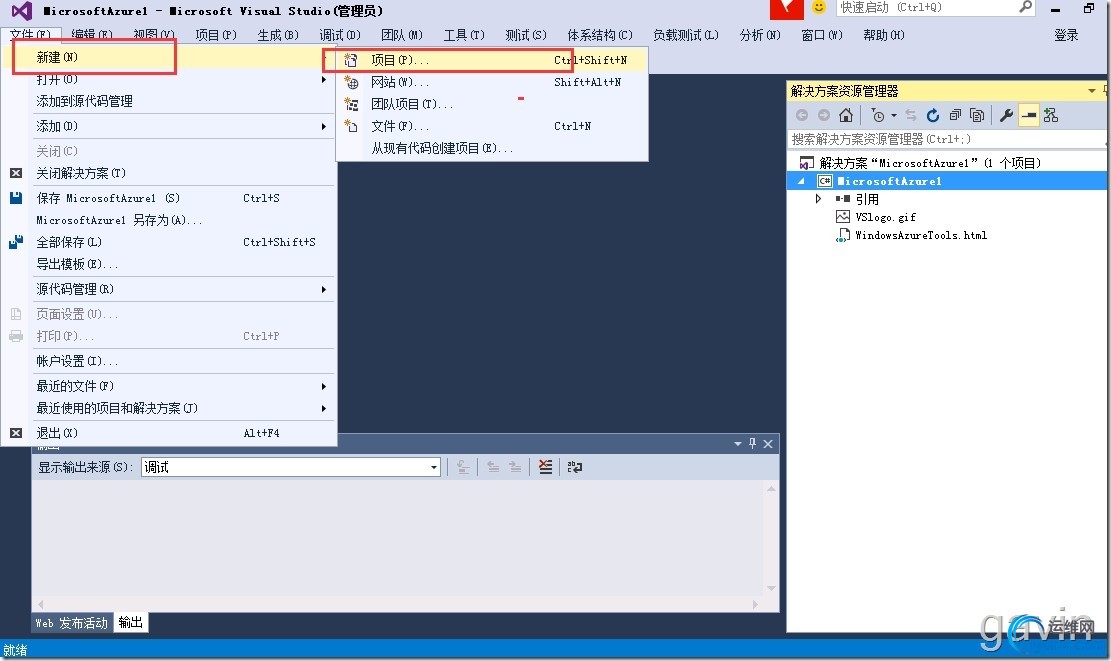
Task: Choose 项目(P)... in the New submenu
Action: pos(492,60)
